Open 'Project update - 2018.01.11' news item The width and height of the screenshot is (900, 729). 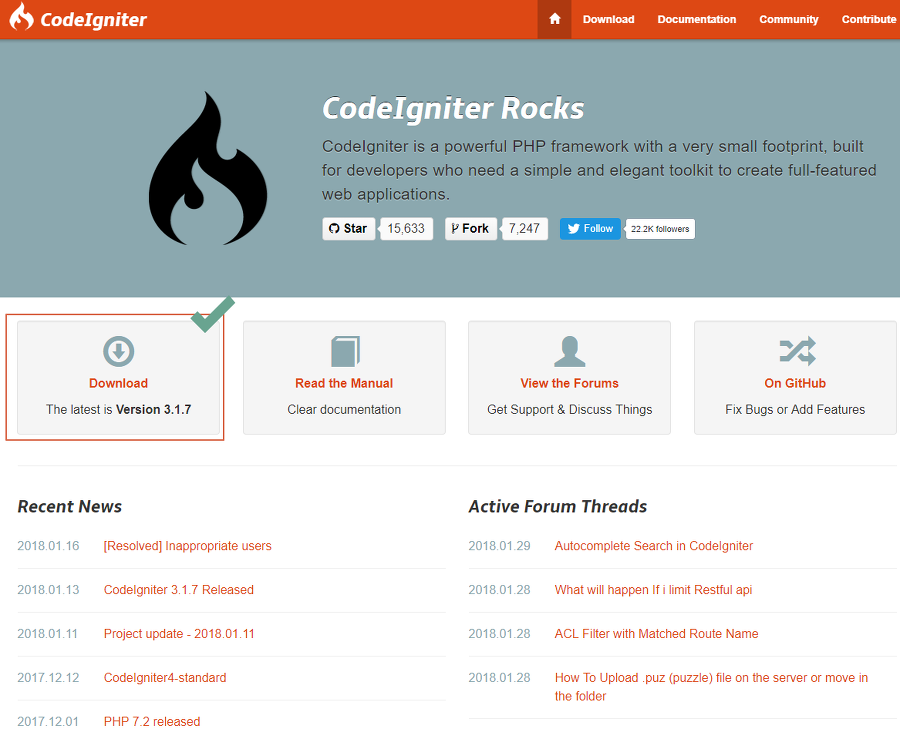pos(179,634)
